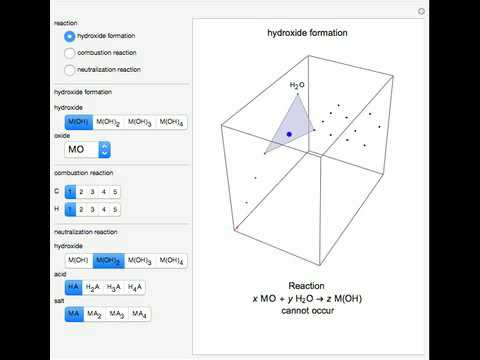The width and height of the screenshot is (480, 360).
Task: Select acid H2A
Action: point(93,287)
